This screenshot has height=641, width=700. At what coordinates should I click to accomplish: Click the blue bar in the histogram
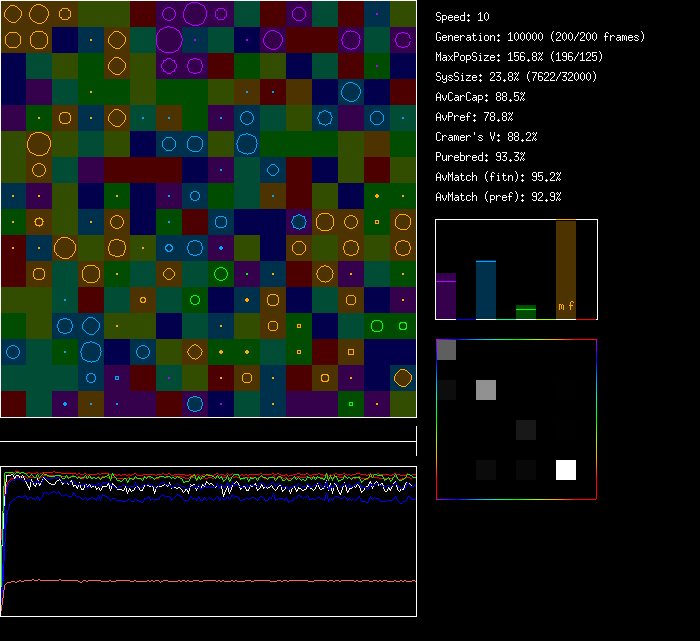pyautogui.click(x=486, y=290)
